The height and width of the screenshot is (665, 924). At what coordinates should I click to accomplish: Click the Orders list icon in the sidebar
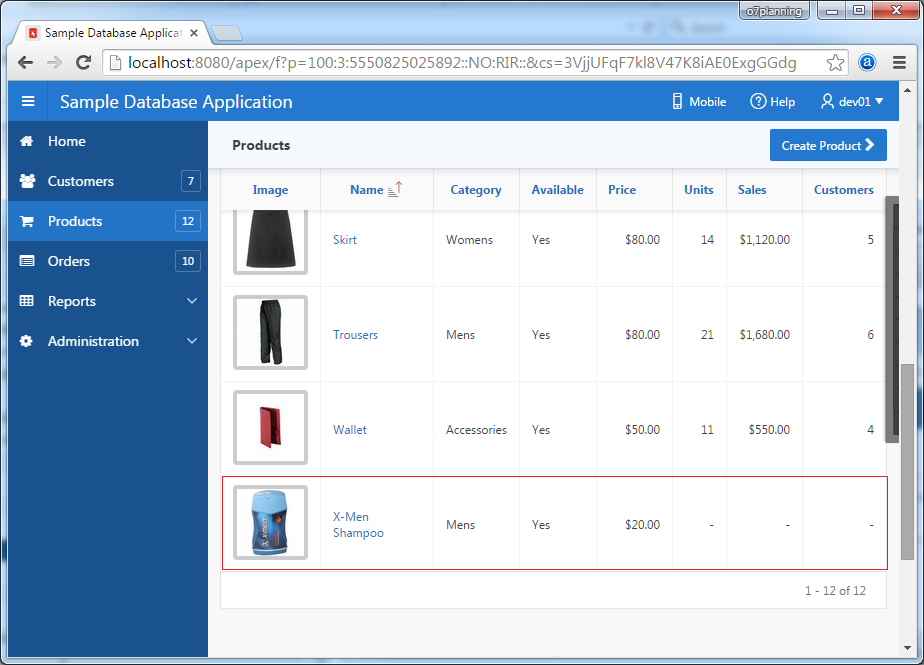[x=27, y=261]
